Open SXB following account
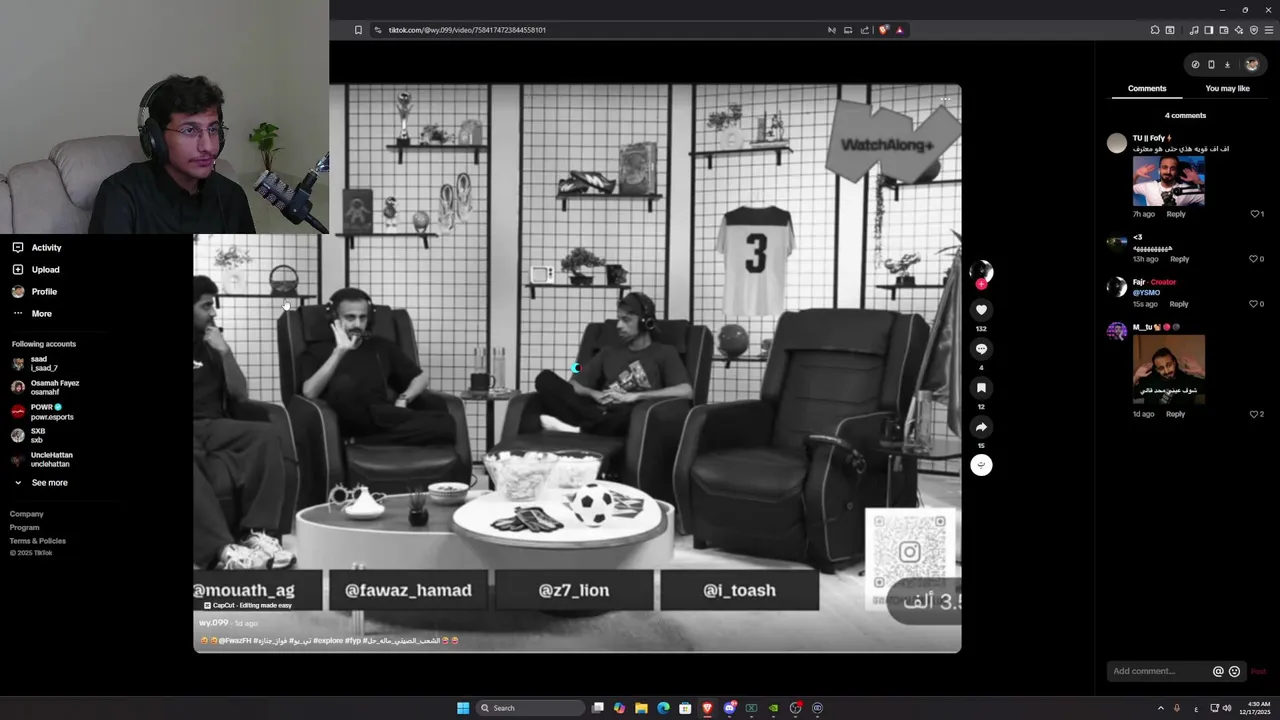This screenshot has height=720, width=1280. pos(29,436)
